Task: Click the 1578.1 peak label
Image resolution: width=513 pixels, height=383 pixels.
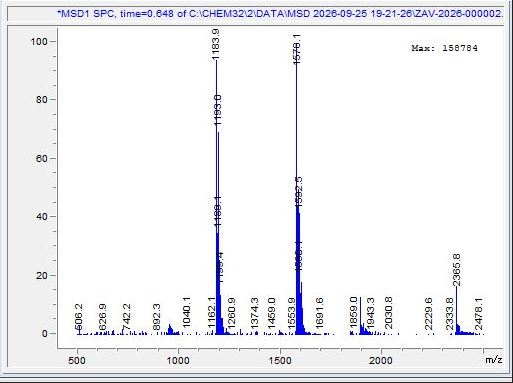Action: tap(297, 49)
